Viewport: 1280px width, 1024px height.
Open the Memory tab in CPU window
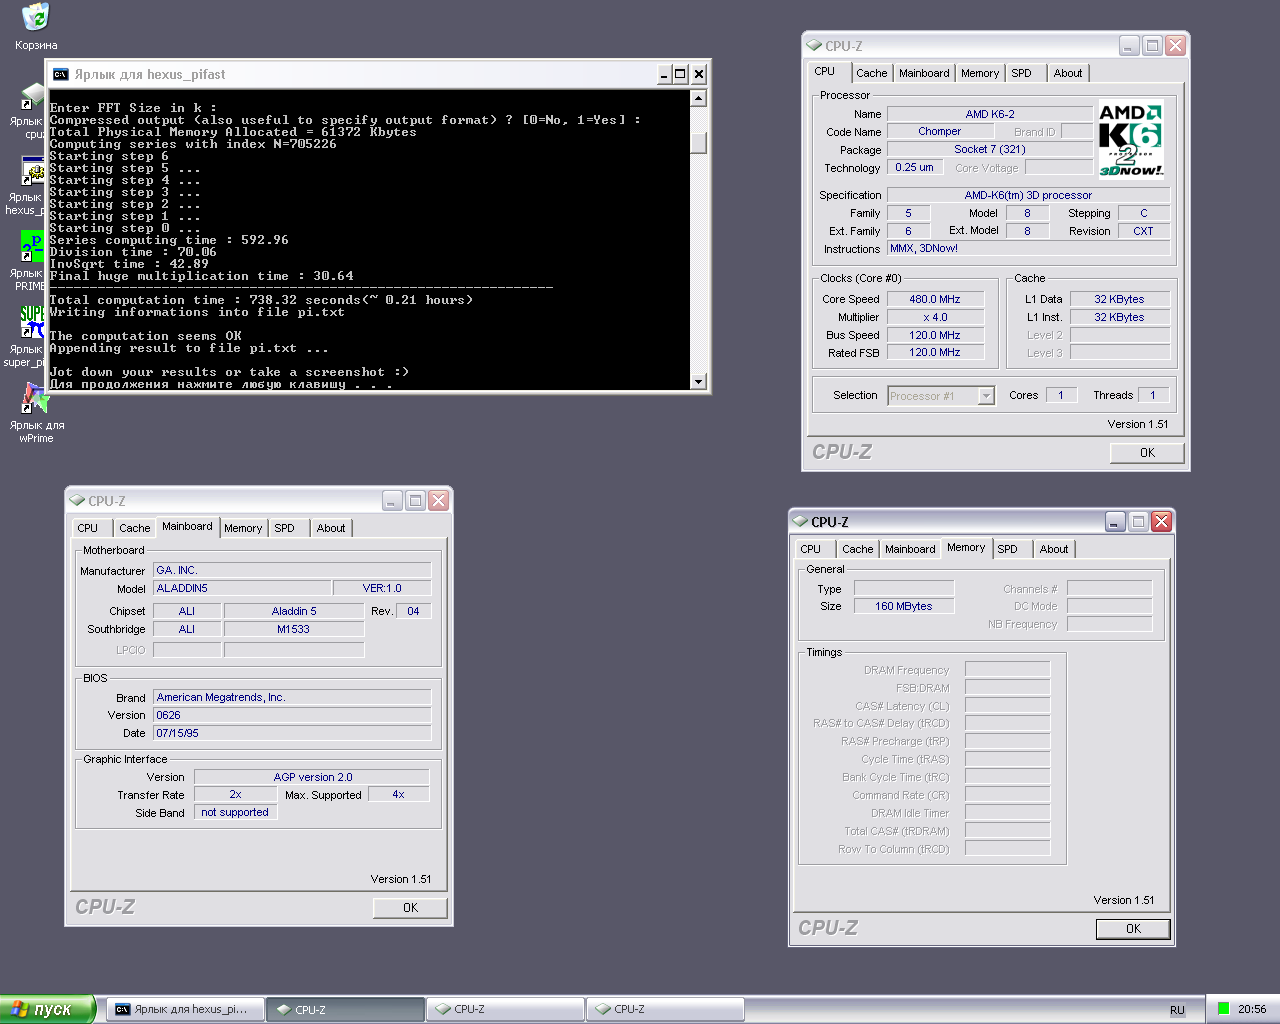(x=980, y=73)
